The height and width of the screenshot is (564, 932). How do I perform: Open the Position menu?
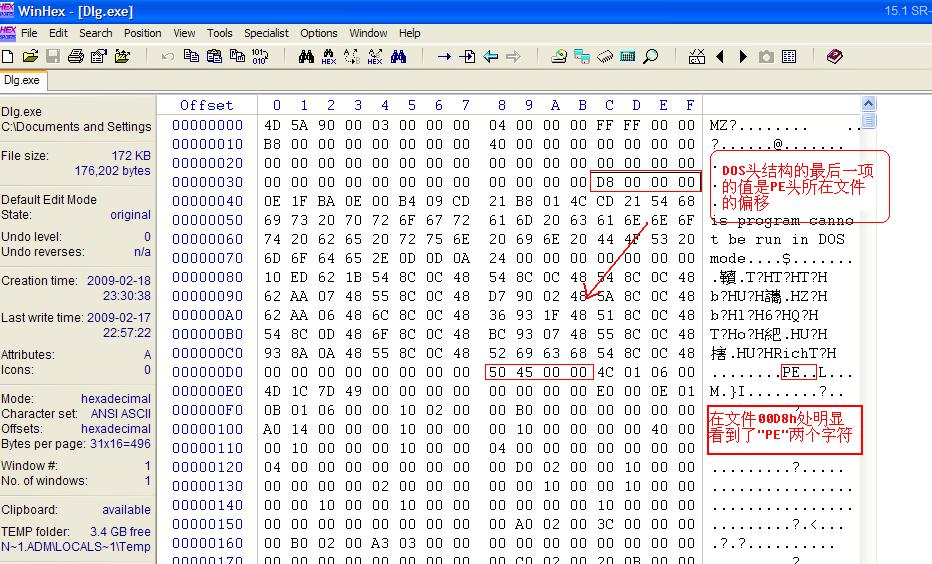(x=143, y=33)
